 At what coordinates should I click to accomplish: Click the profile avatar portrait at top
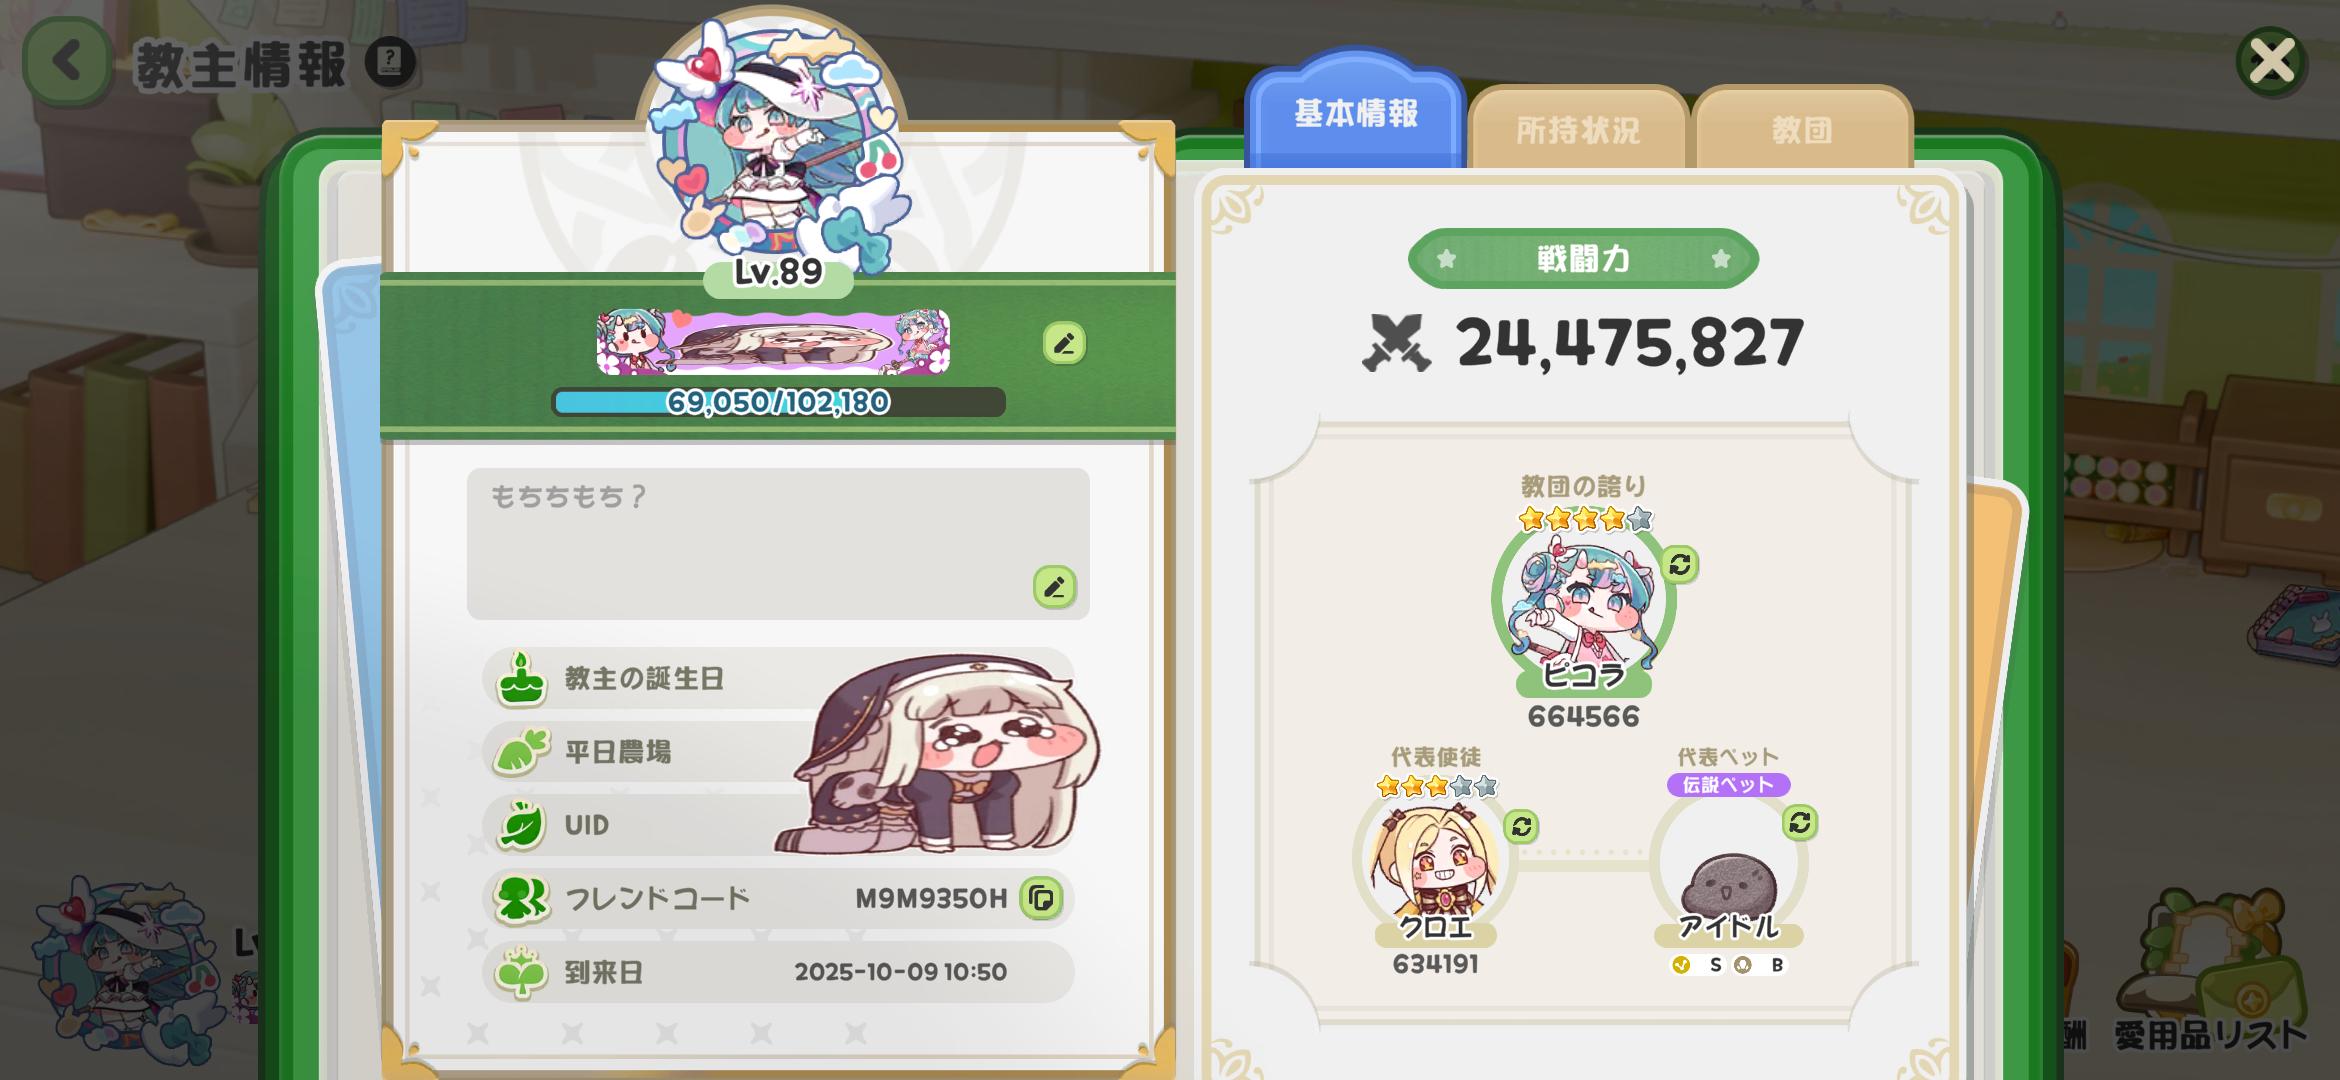click(x=775, y=140)
